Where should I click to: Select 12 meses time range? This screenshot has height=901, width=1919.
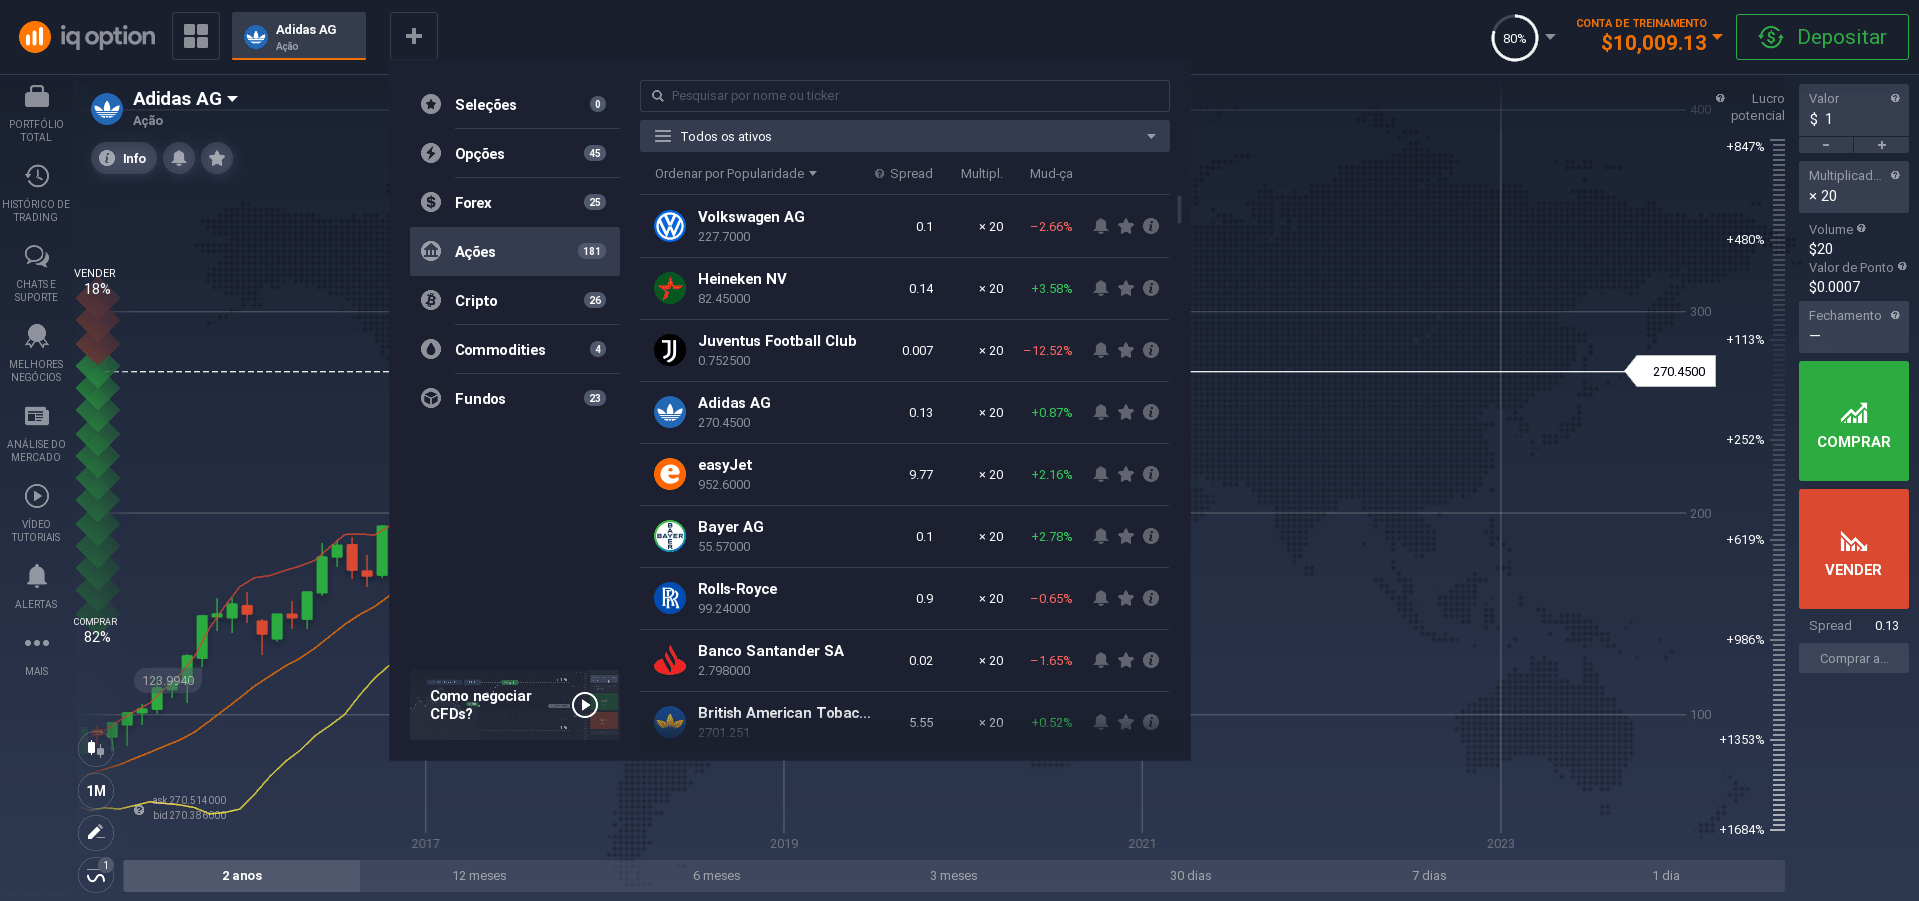(479, 875)
